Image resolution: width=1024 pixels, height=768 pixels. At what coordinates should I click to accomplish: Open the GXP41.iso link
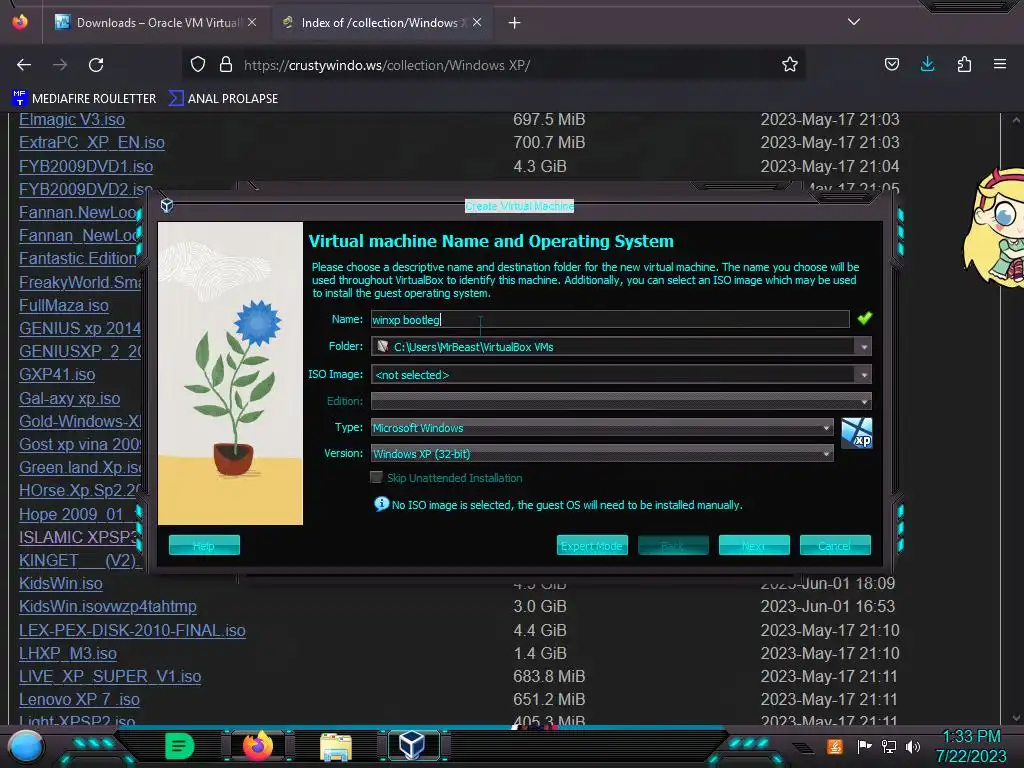(x=57, y=374)
